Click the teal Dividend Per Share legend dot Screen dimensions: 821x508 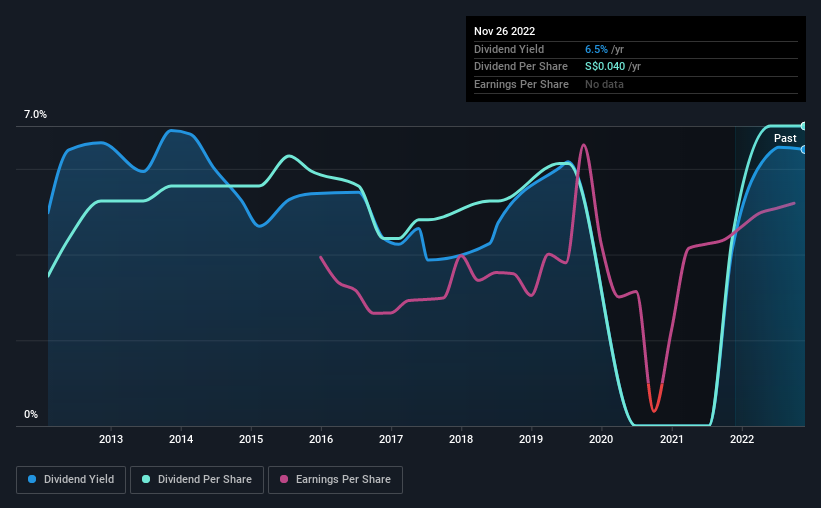coord(146,479)
